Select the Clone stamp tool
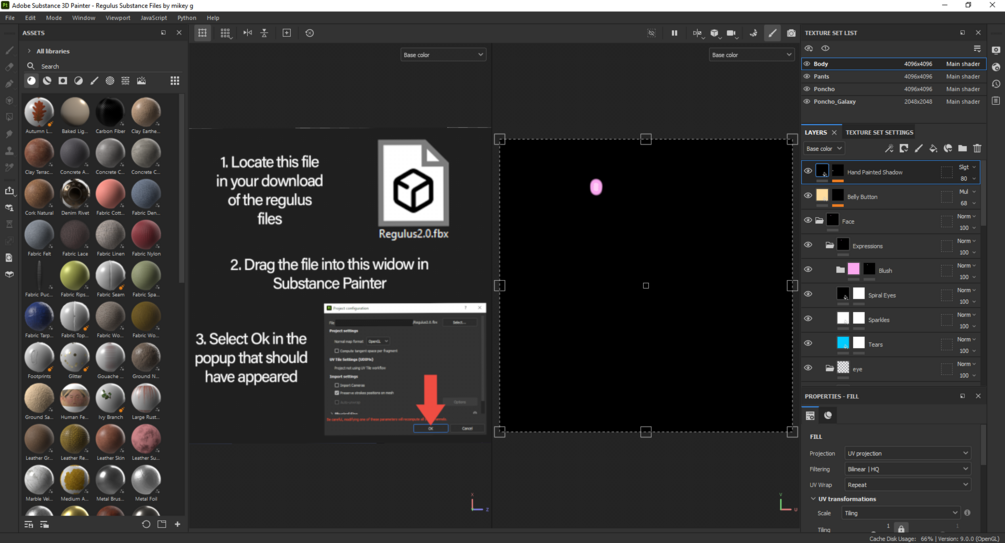The width and height of the screenshot is (1005, 543). pos(9,151)
